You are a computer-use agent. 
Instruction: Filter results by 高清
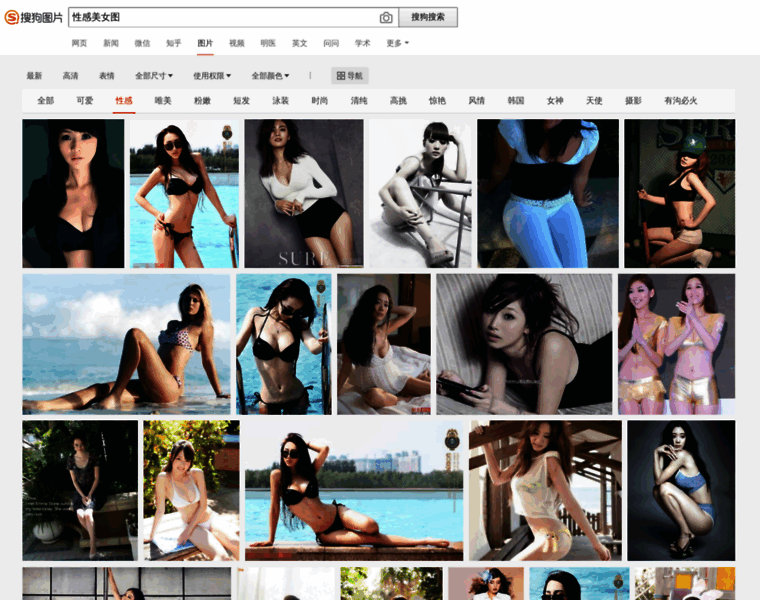click(x=70, y=76)
